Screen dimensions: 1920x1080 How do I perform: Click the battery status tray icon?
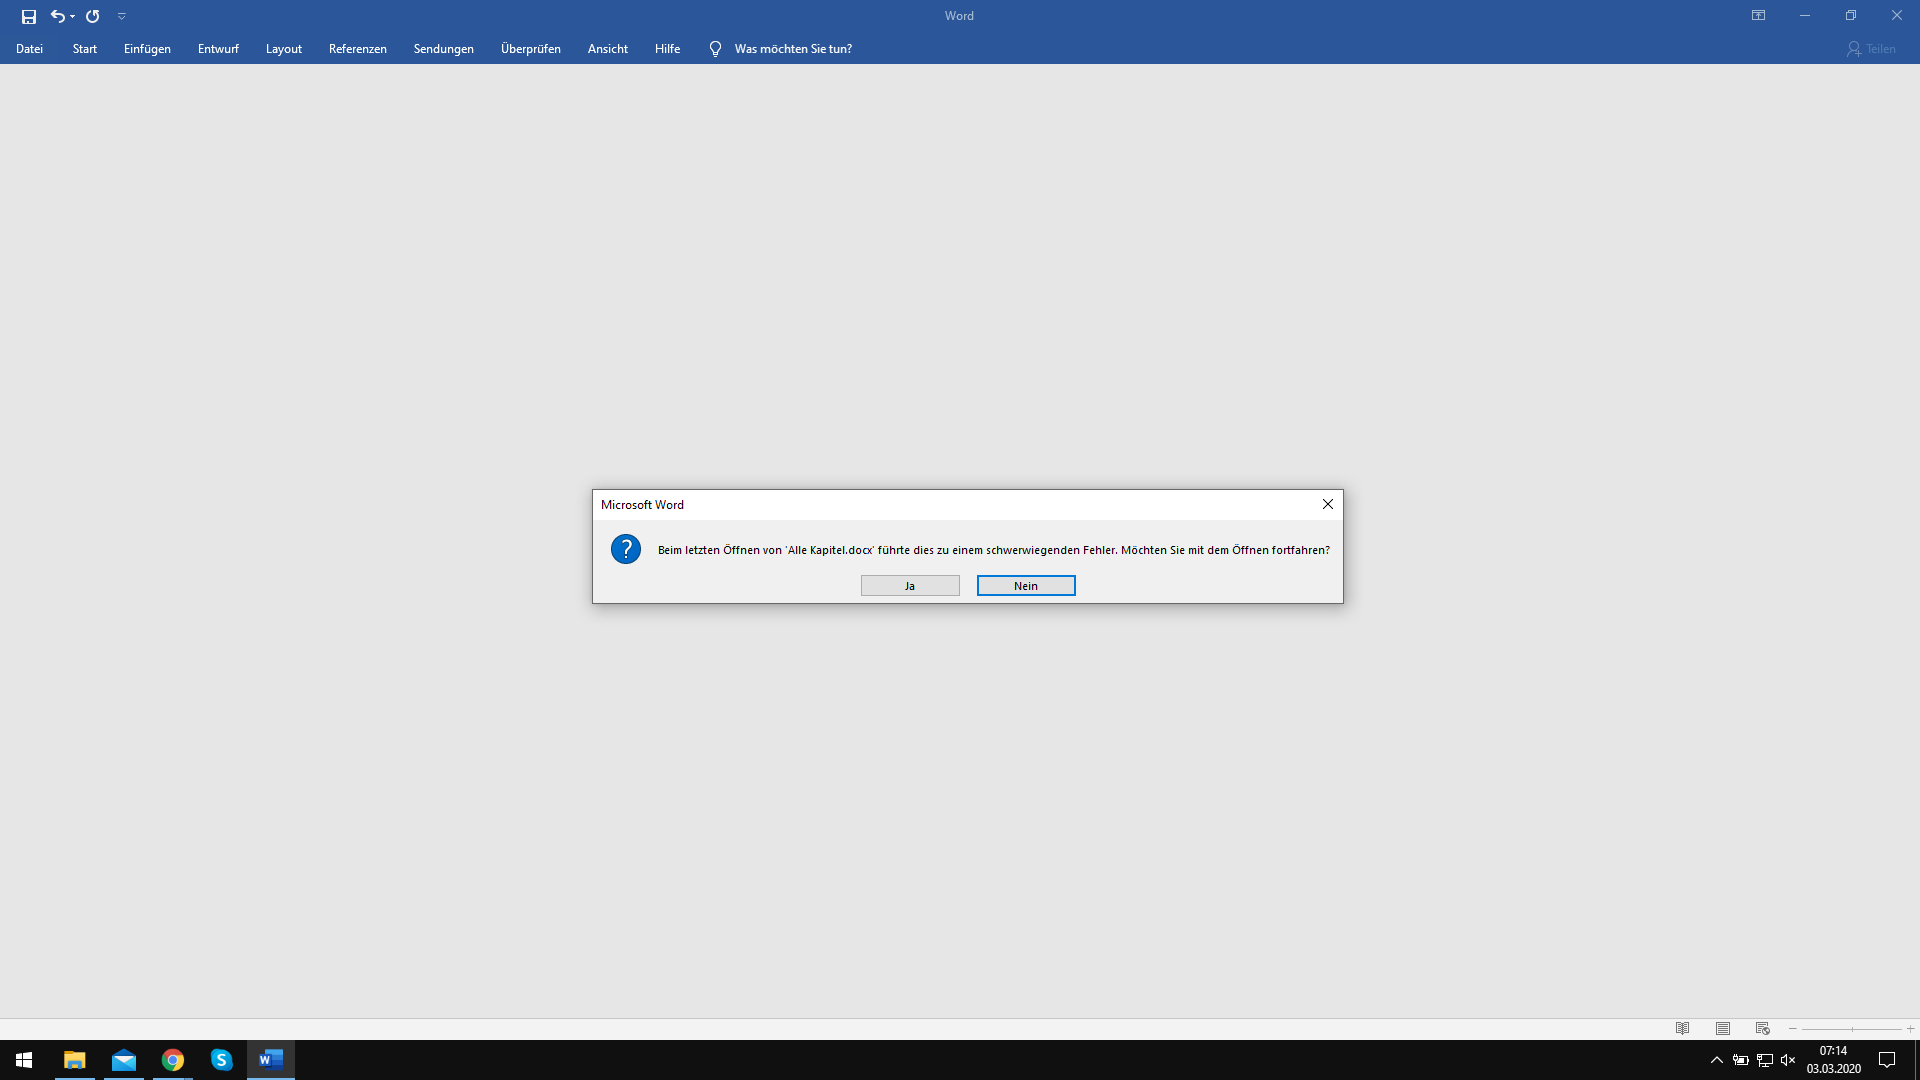point(1741,1060)
